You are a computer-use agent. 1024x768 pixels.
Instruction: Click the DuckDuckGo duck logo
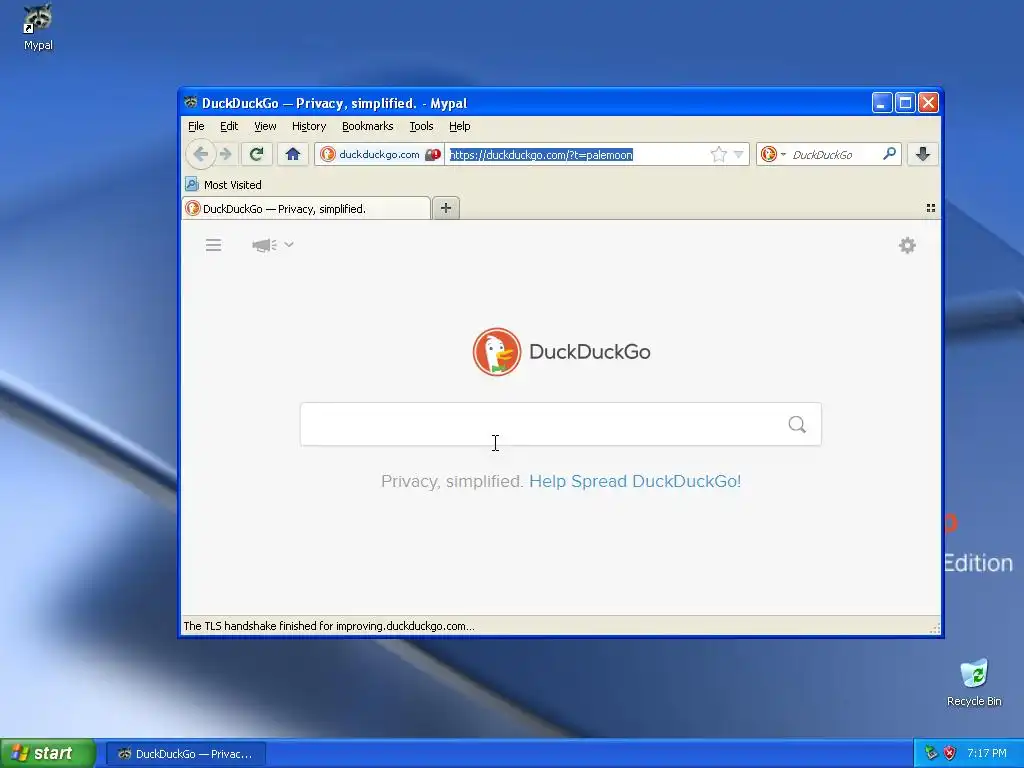pos(497,352)
